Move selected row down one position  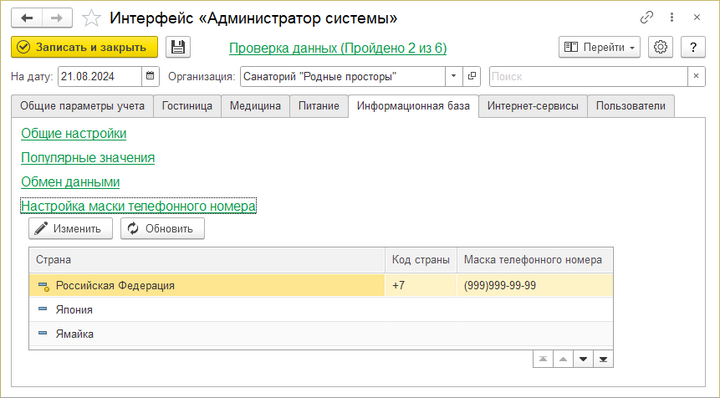(x=583, y=359)
